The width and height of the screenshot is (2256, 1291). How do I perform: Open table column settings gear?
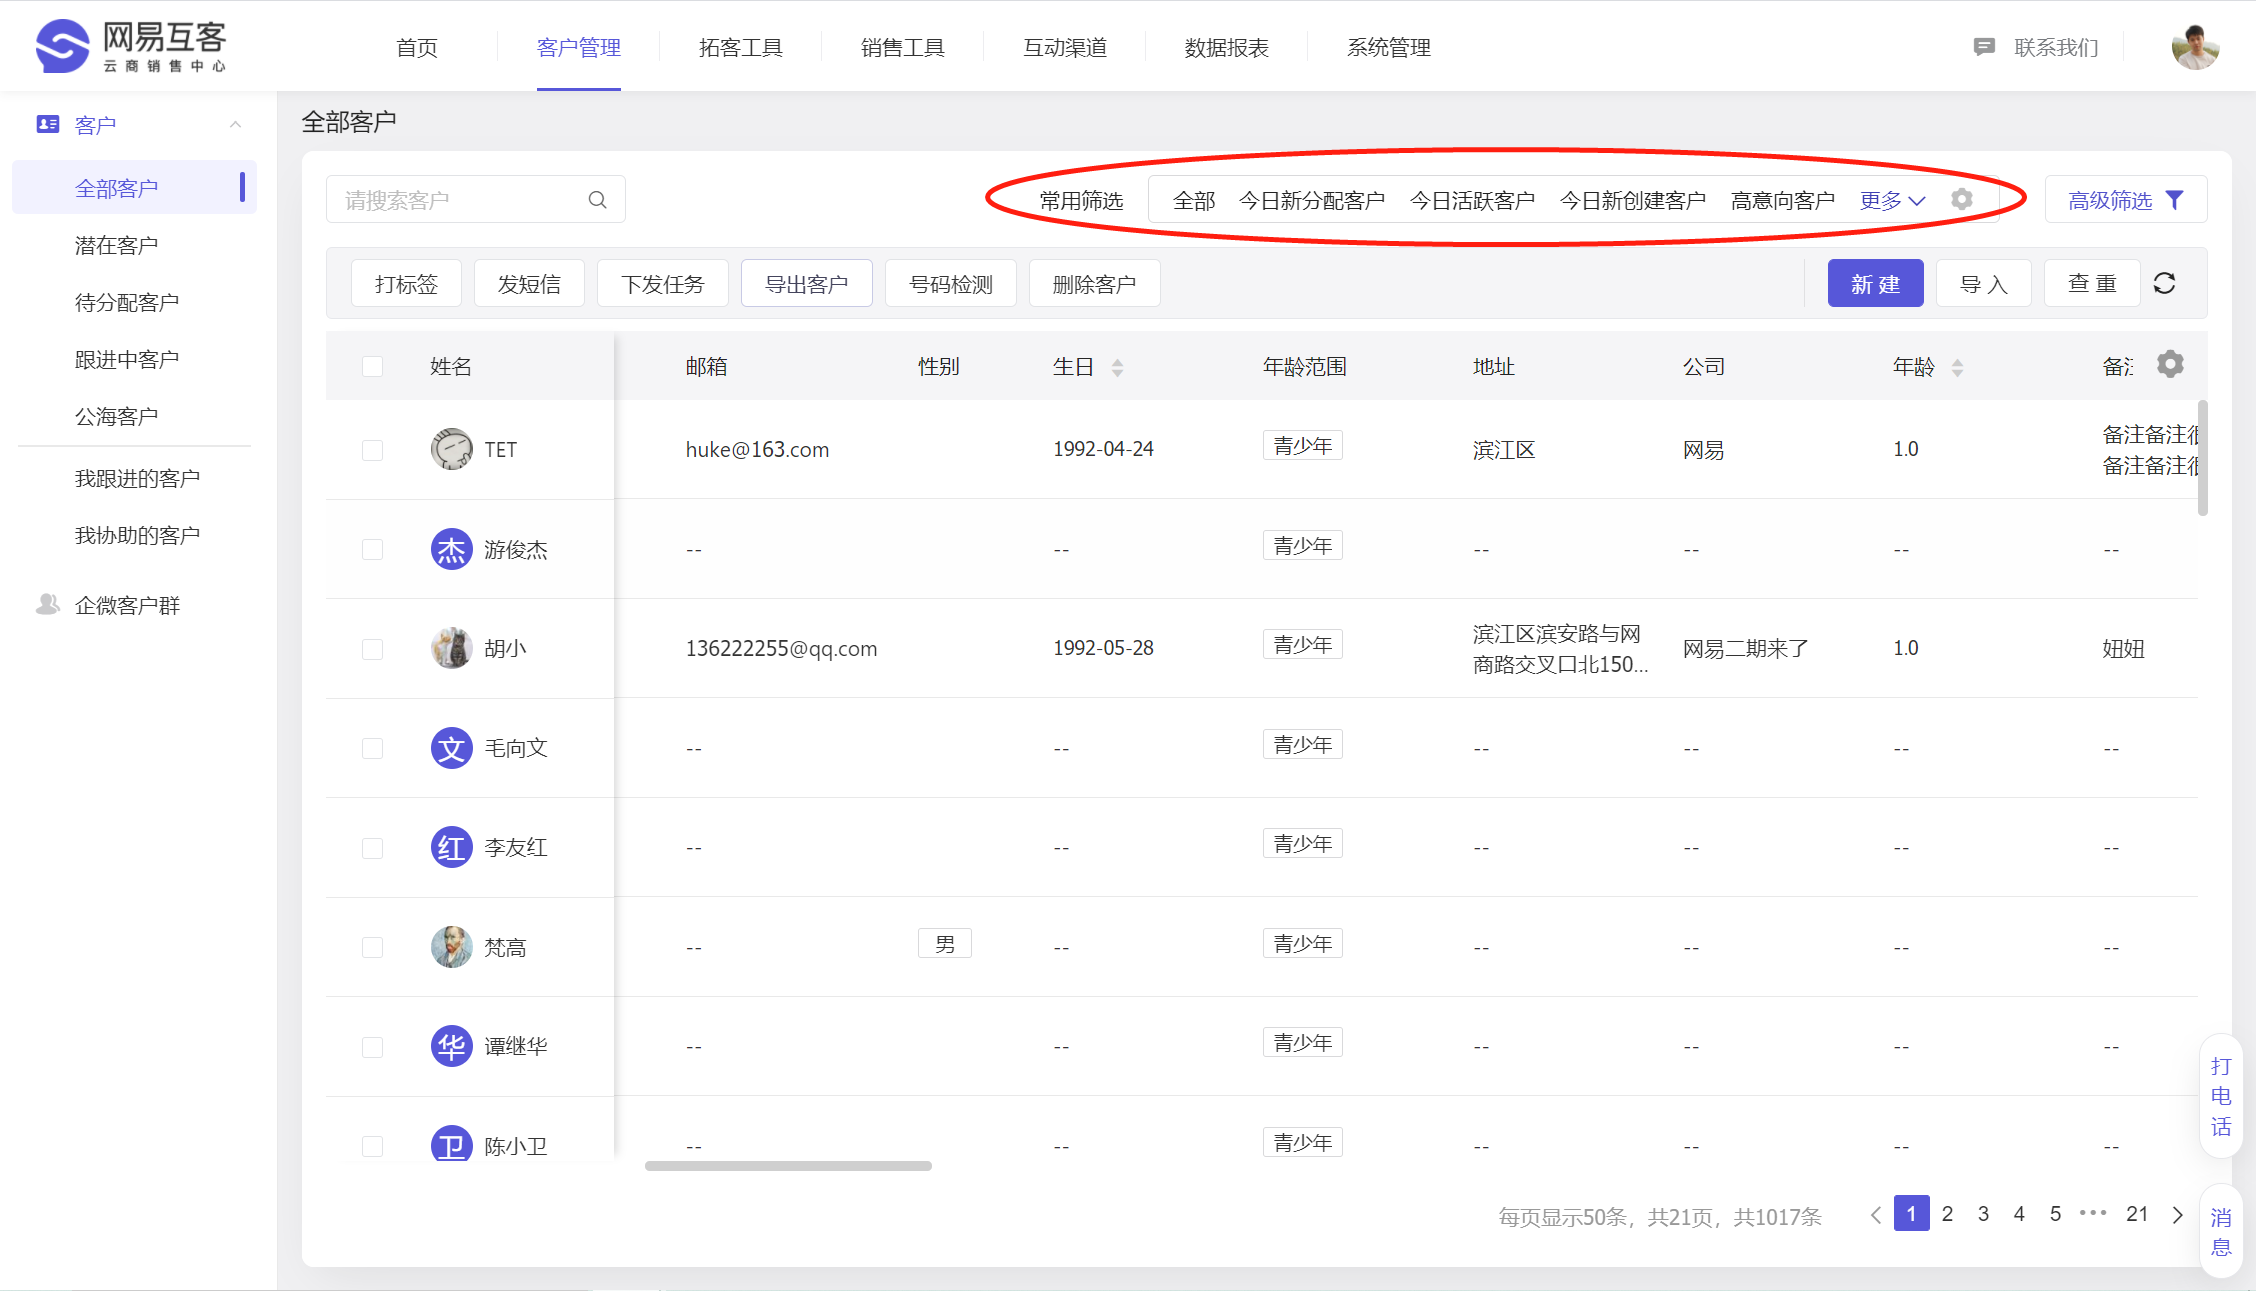[2170, 364]
